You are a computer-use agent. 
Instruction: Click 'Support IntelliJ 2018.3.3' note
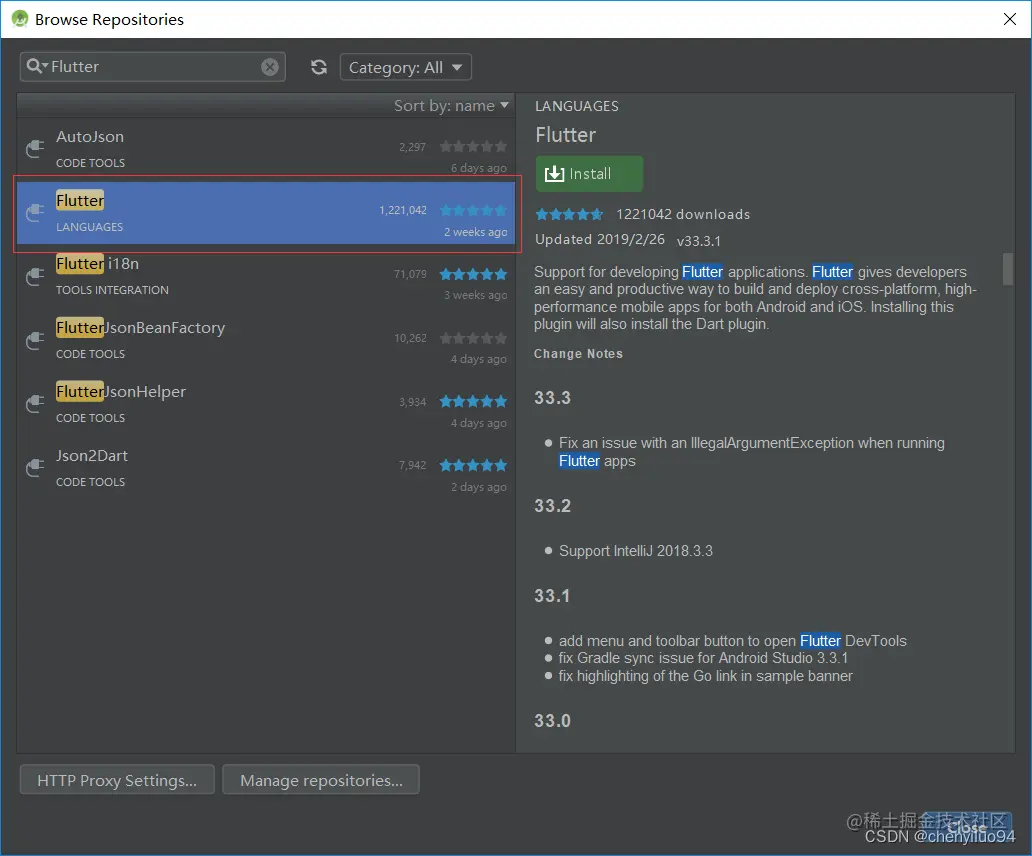tap(636, 551)
